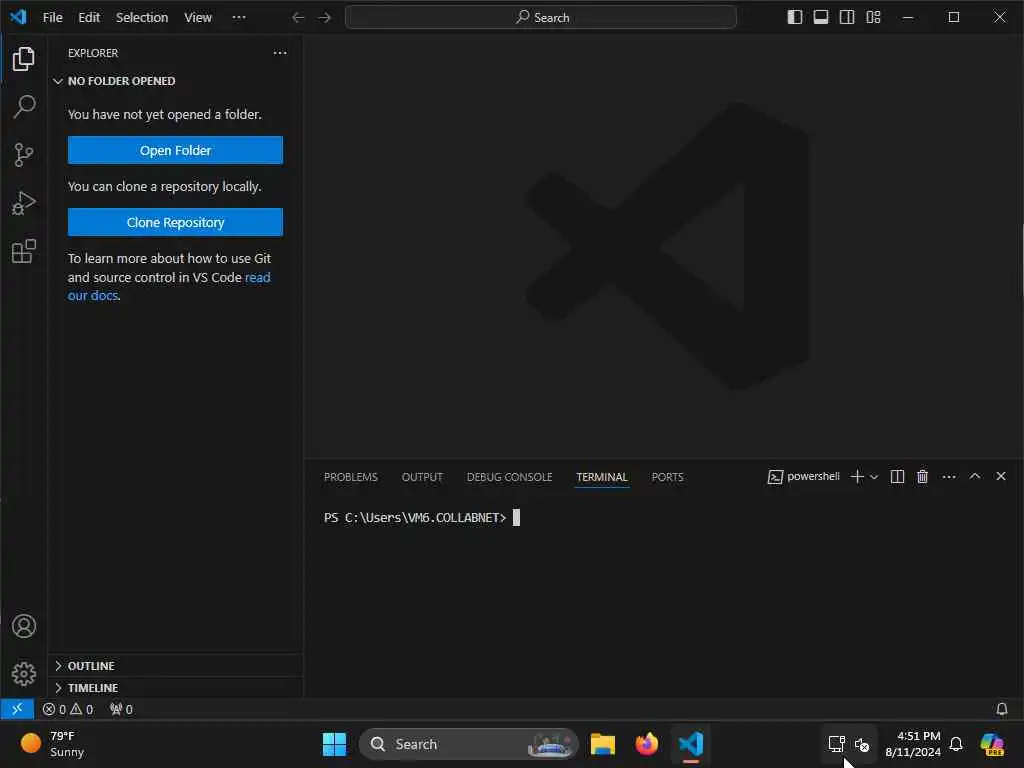Toggle the secondary side bar
Screen dimensions: 1024x768
[x=847, y=18]
